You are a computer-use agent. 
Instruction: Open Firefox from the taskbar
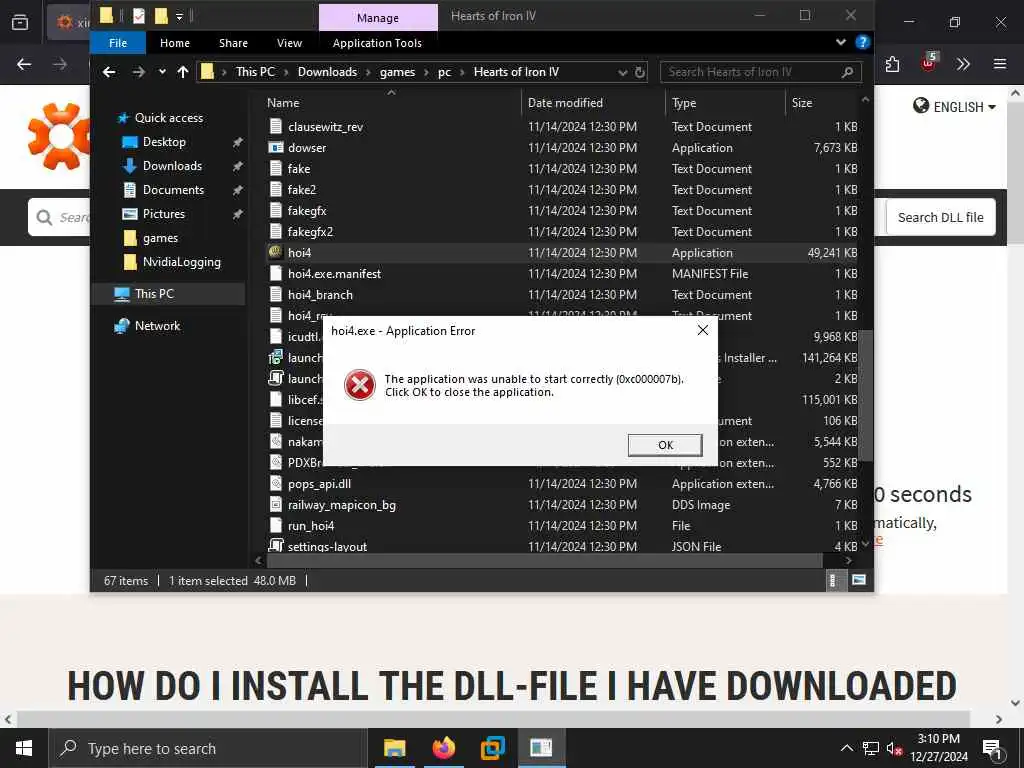coord(444,748)
